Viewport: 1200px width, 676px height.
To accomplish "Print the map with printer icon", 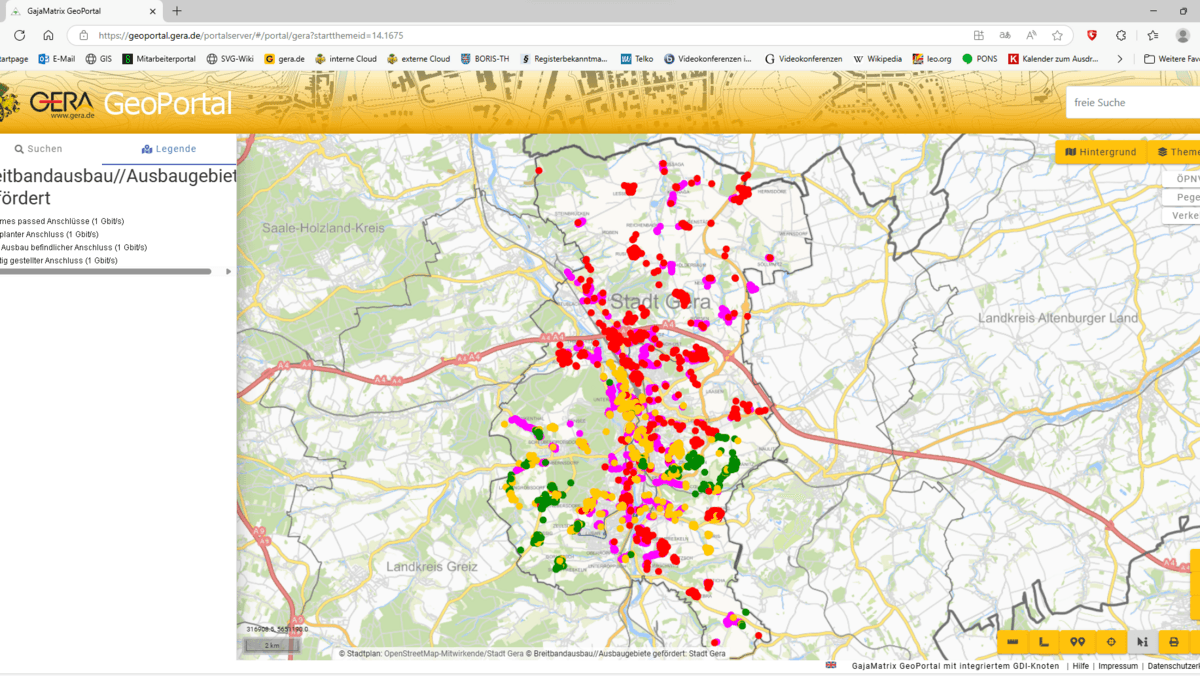I will click(x=1174, y=642).
